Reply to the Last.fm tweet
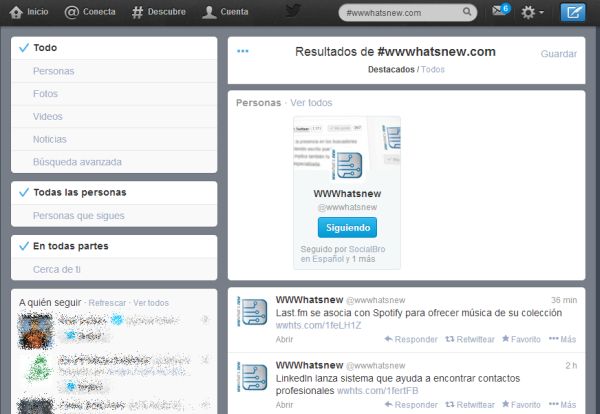Viewport: 600px width, 414px height. (x=411, y=339)
